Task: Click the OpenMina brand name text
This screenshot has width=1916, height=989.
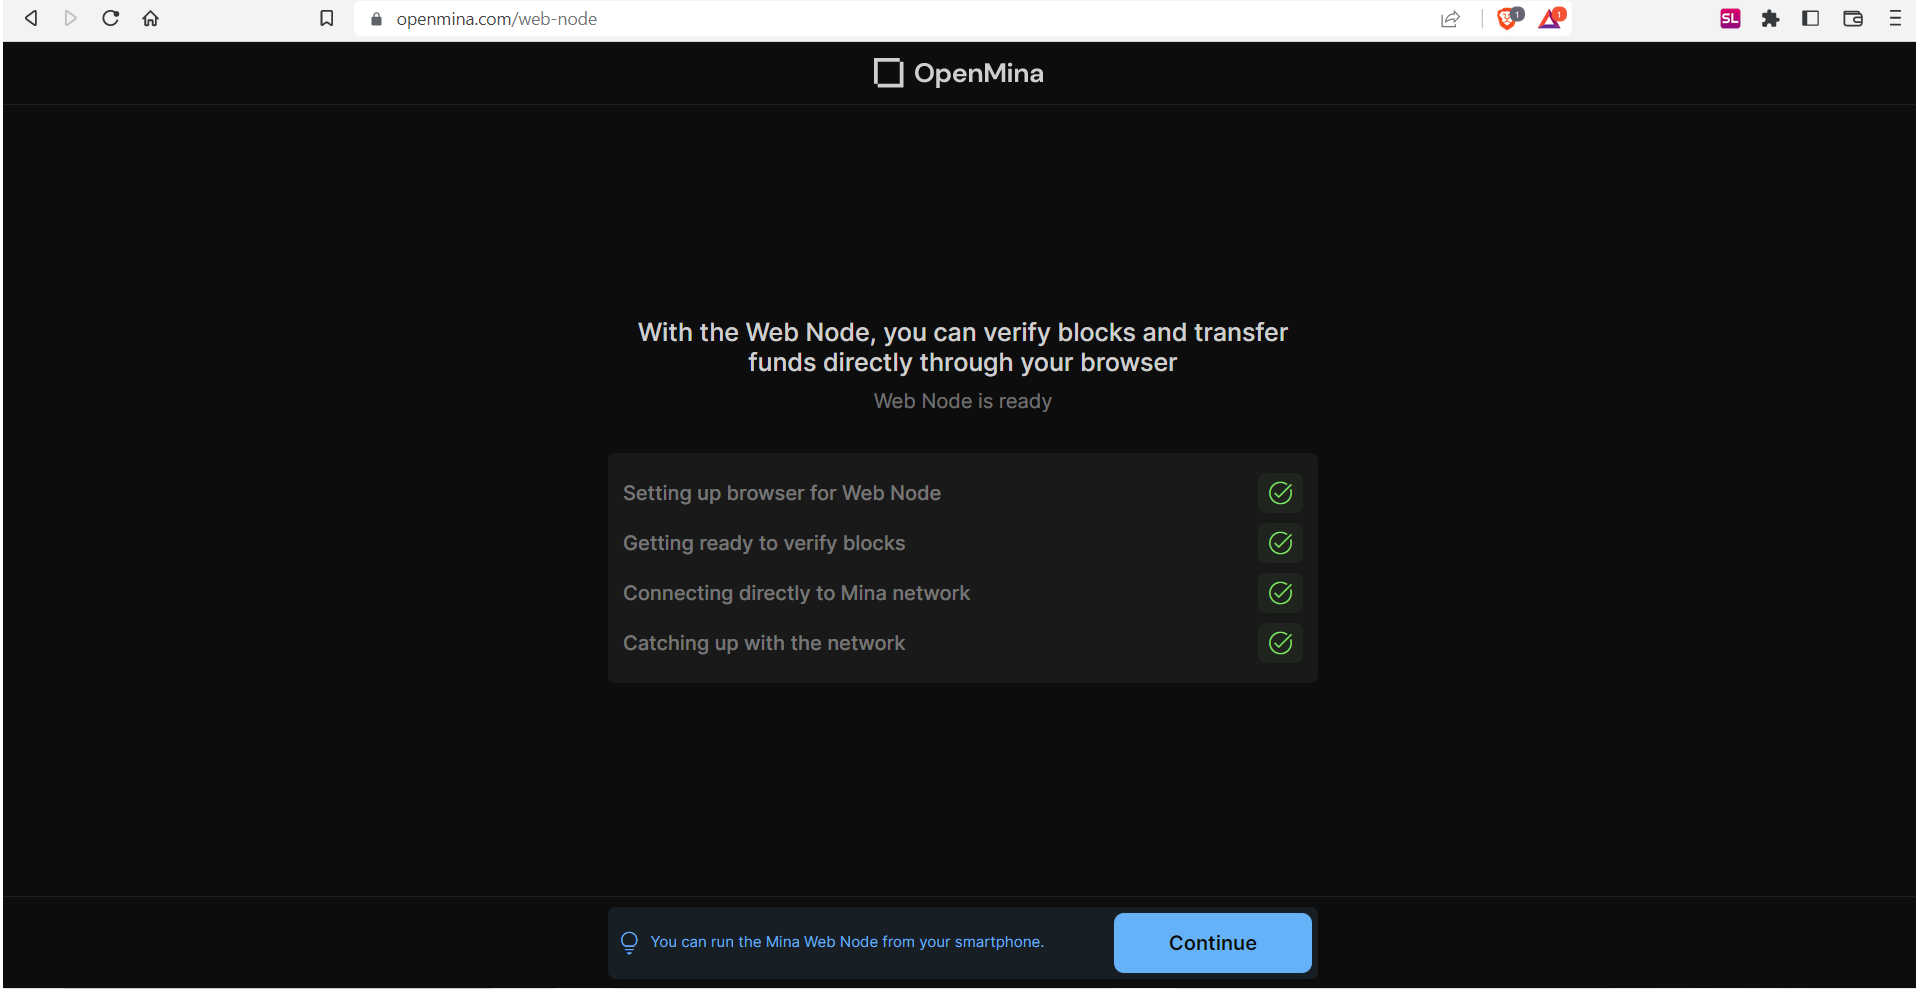Action: pos(978,73)
